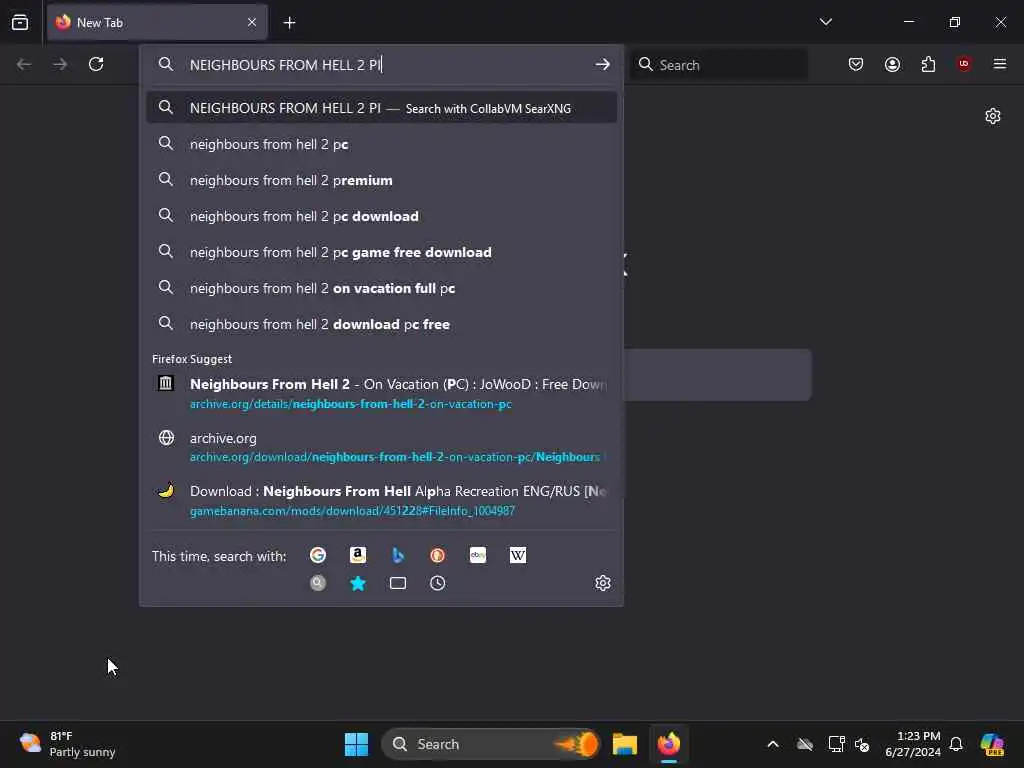Select 'Search with CollabVM SearXNG' row
This screenshot has height=768, width=1024.
[x=381, y=108]
